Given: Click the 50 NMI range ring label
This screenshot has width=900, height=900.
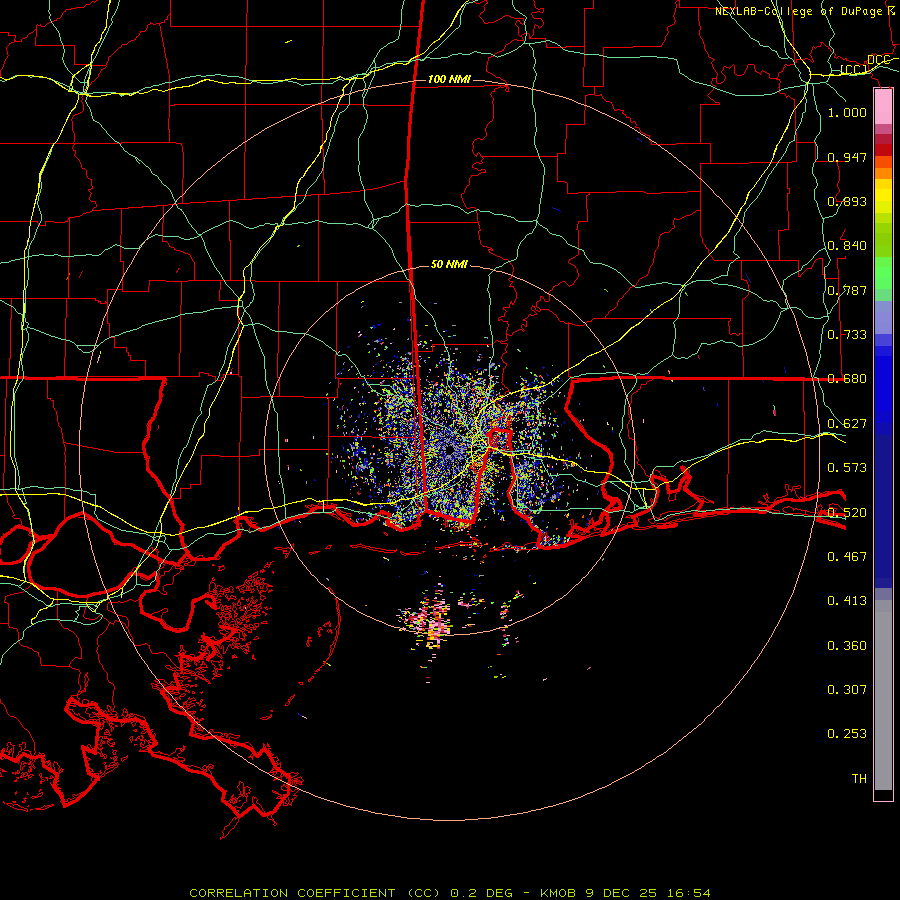Looking at the screenshot, I should pyautogui.click(x=449, y=264).
